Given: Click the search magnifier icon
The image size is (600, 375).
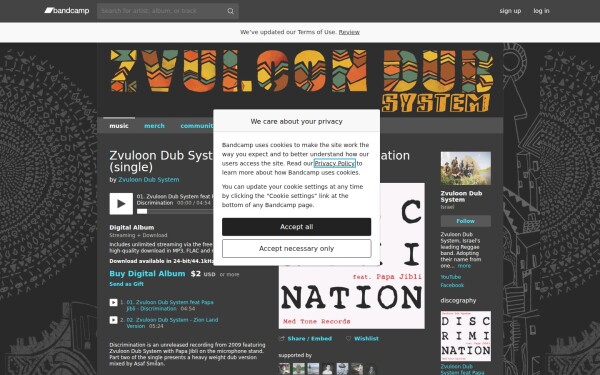Looking at the screenshot, I should [230, 11].
